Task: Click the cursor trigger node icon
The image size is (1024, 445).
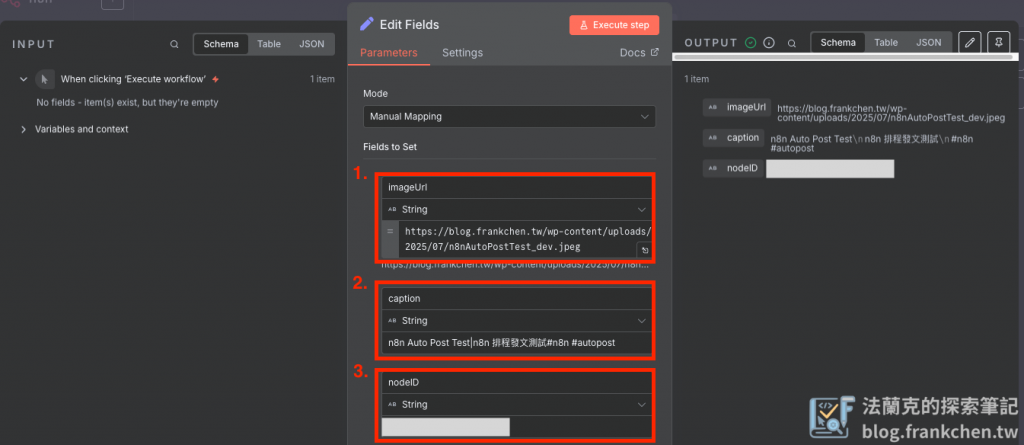Action: (x=44, y=79)
